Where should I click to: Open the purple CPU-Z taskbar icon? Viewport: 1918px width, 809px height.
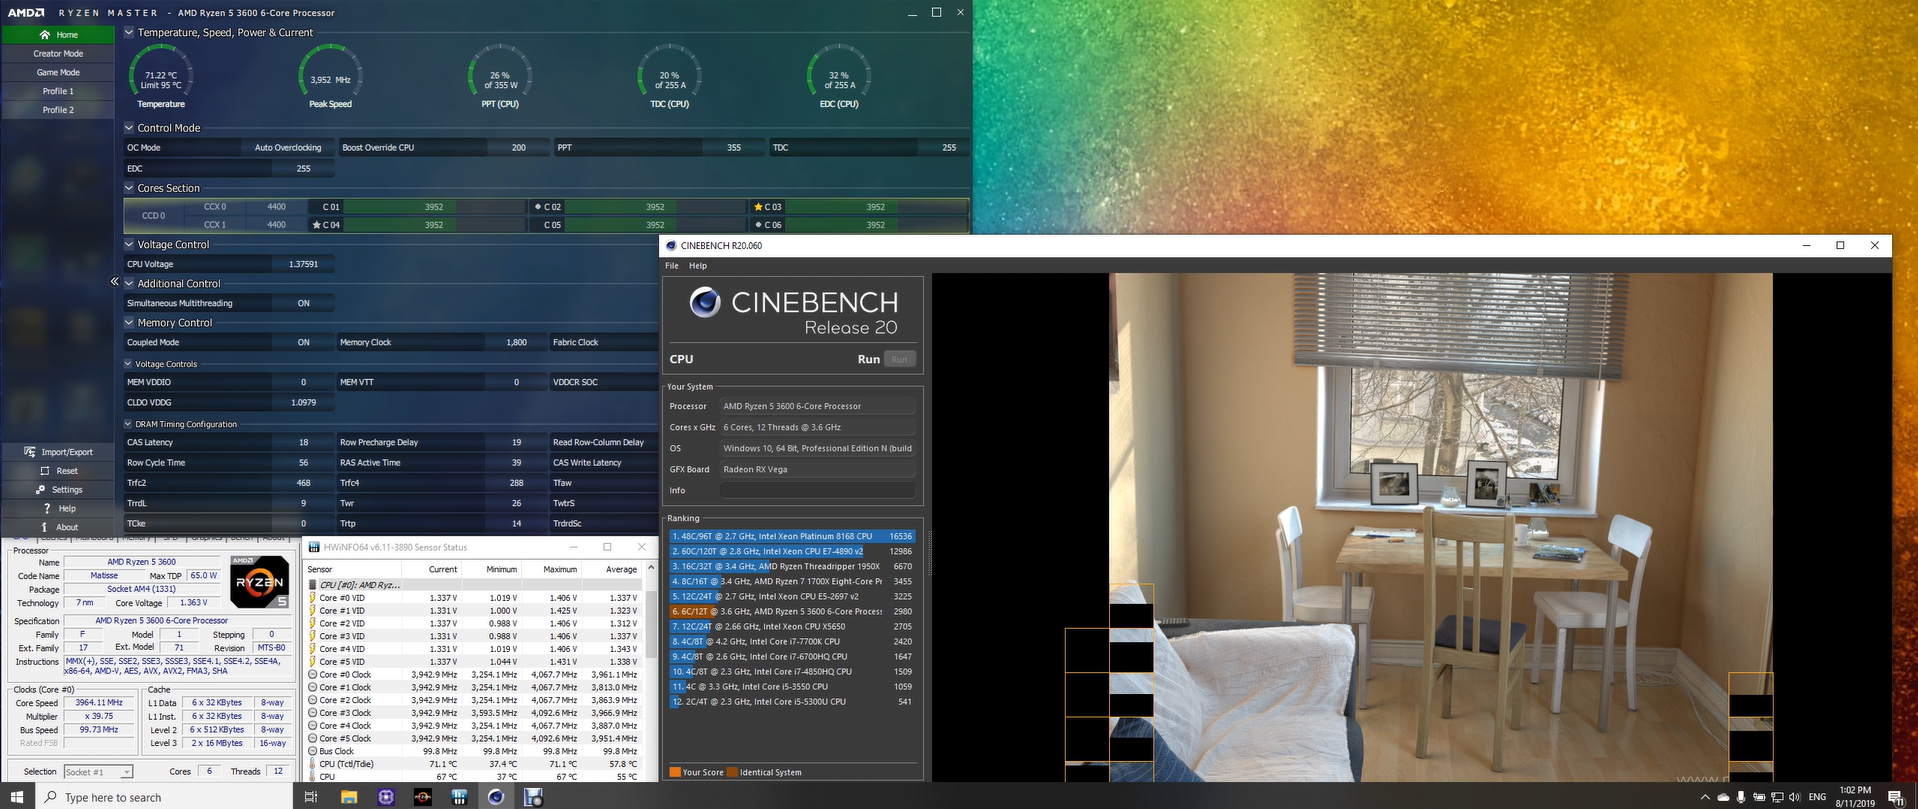[x=386, y=797]
